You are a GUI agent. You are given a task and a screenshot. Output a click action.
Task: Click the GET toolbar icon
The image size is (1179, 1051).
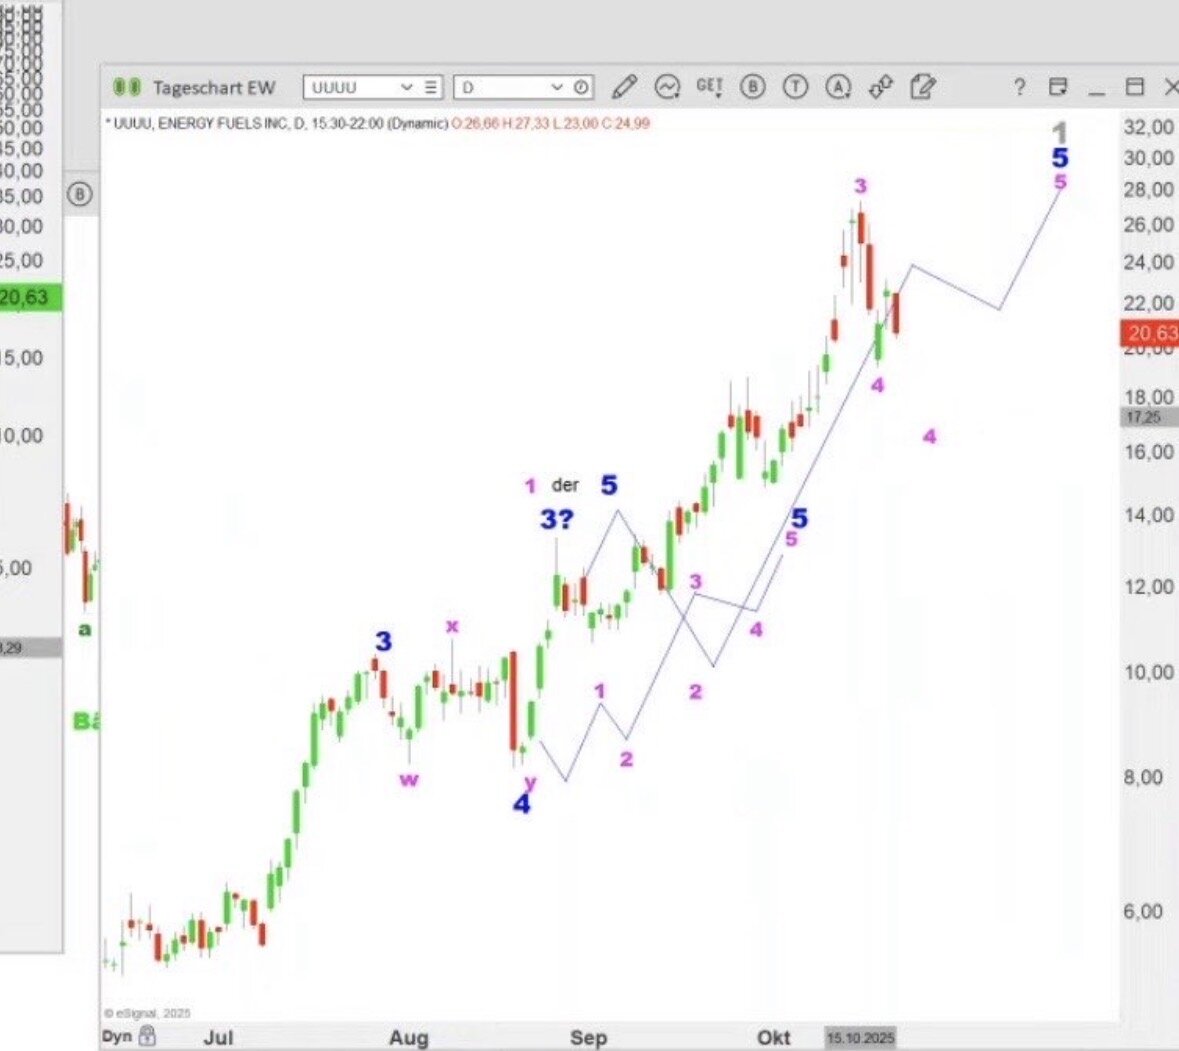tap(709, 88)
